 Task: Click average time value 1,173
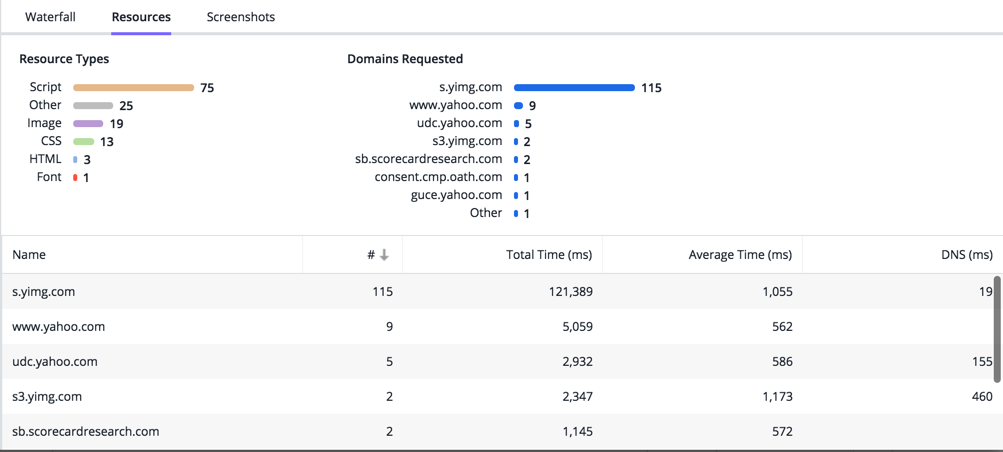[777, 396]
